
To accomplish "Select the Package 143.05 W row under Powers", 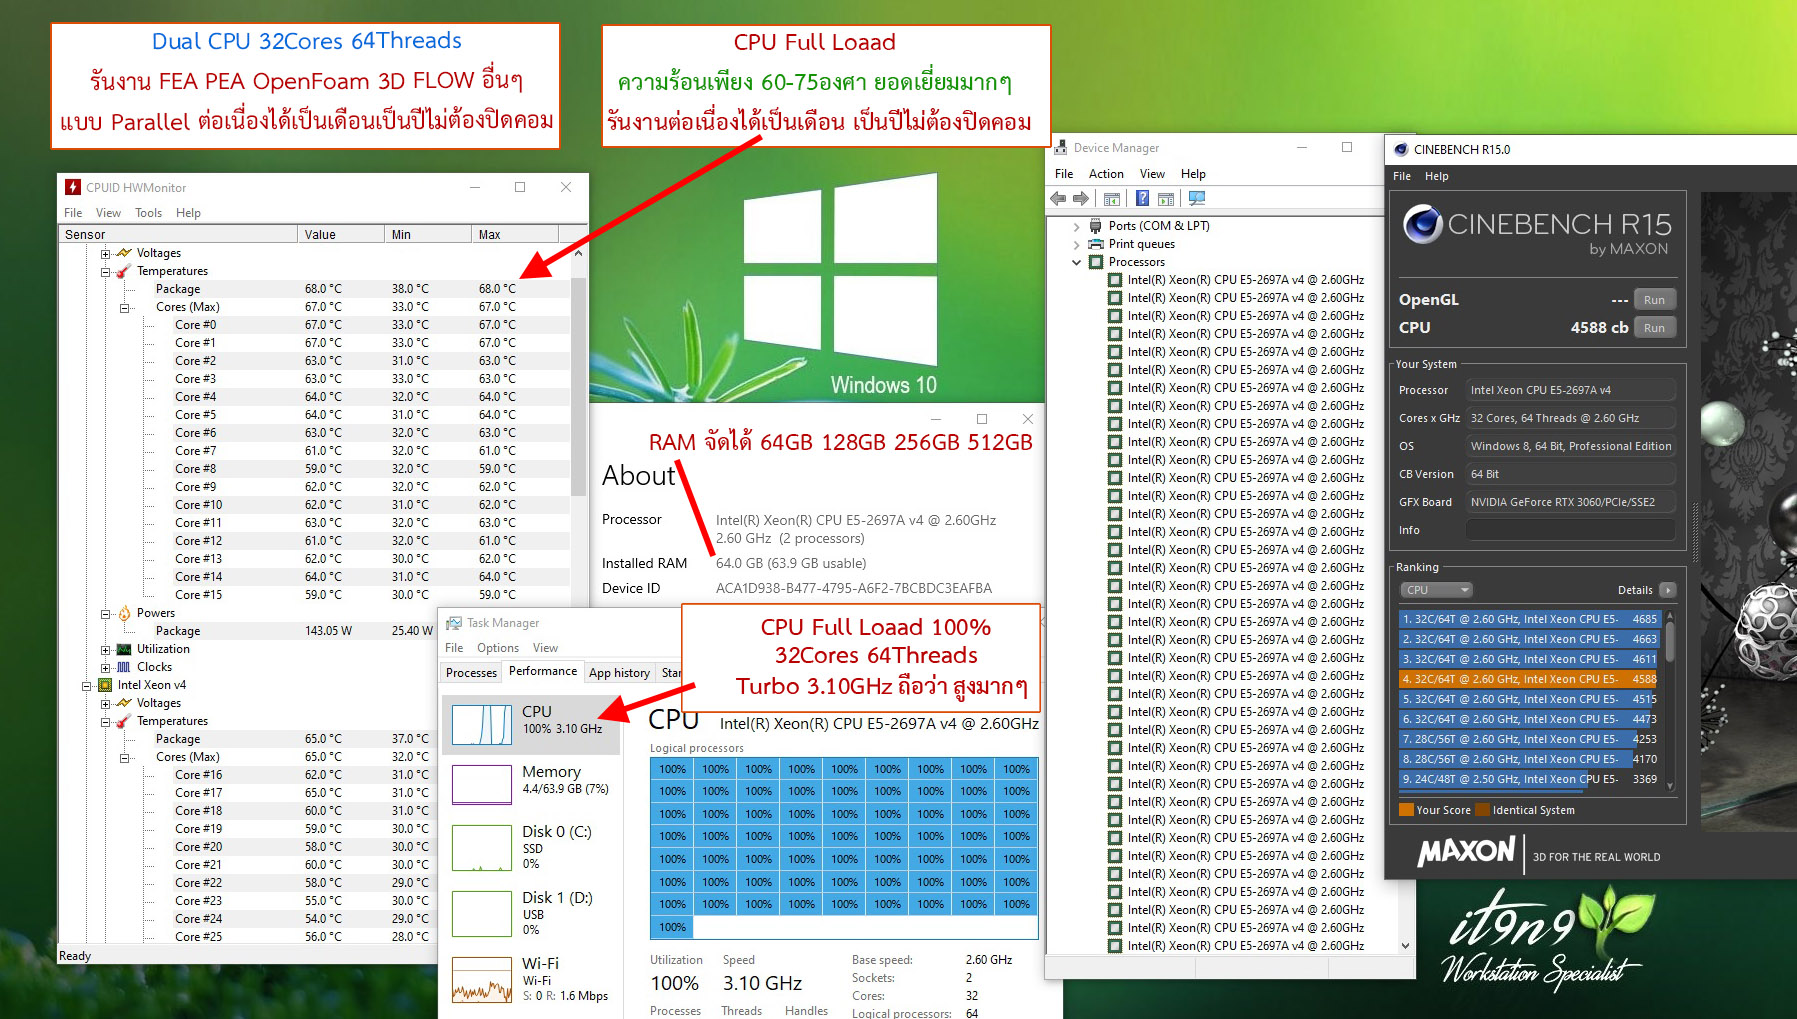I will click(248, 631).
